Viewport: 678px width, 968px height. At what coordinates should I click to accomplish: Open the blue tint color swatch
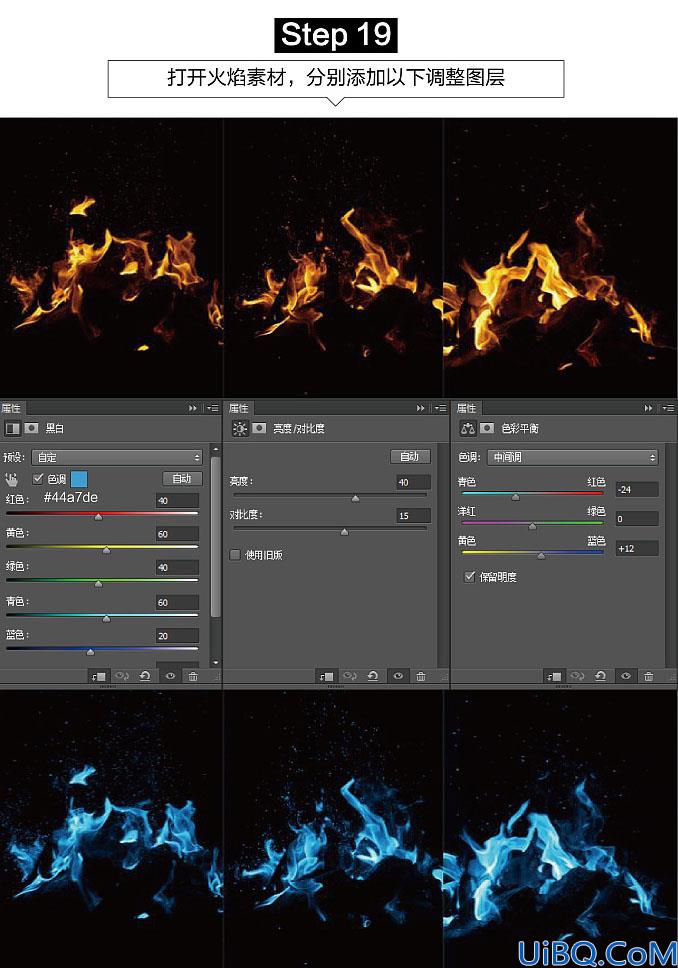79,478
